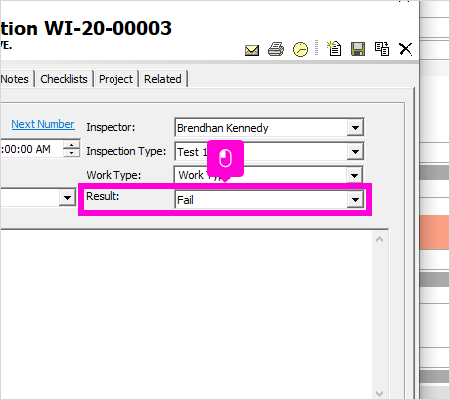Screen dimensions: 450x400
Task: Click the email envelope icon
Action: (x=252, y=50)
